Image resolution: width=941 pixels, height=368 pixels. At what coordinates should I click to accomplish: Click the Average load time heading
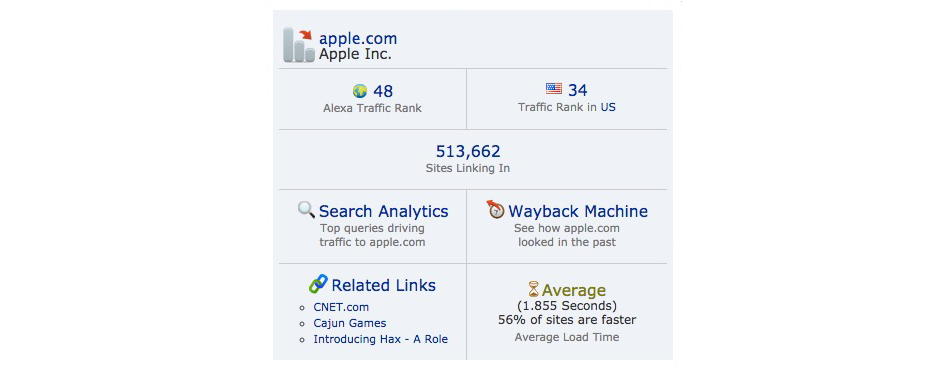tap(574, 291)
